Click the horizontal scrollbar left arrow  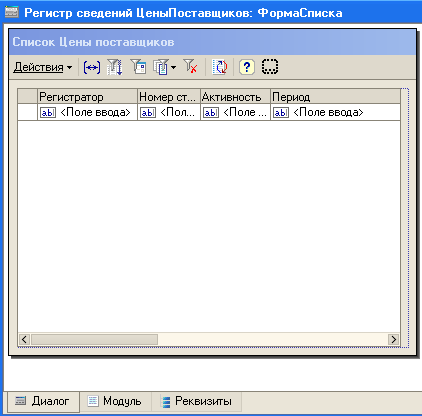(x=24, y=339)
